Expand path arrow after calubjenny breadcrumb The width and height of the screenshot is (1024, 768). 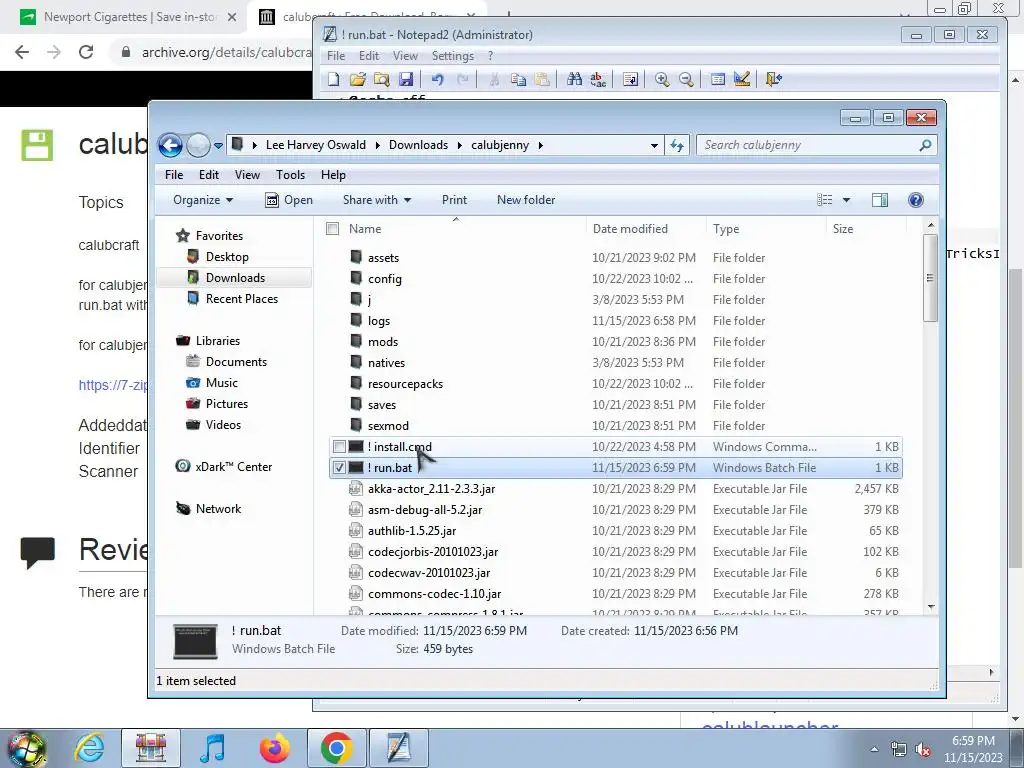[540, 145]
